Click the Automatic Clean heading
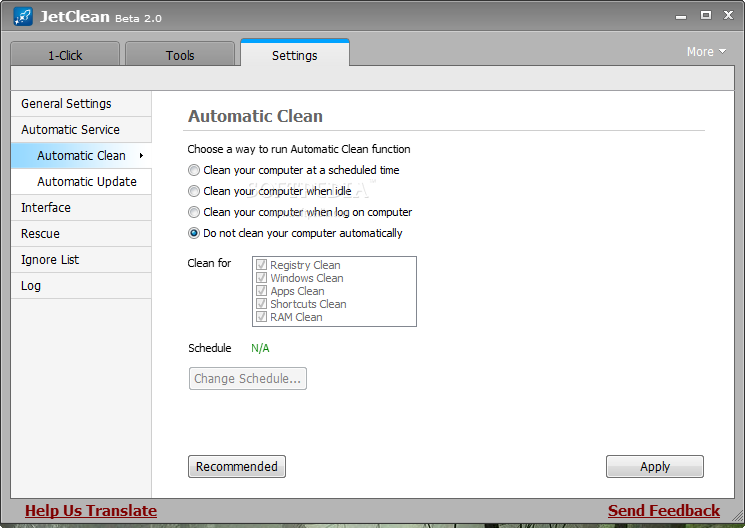The image size is (745, 528). [256, 116]
